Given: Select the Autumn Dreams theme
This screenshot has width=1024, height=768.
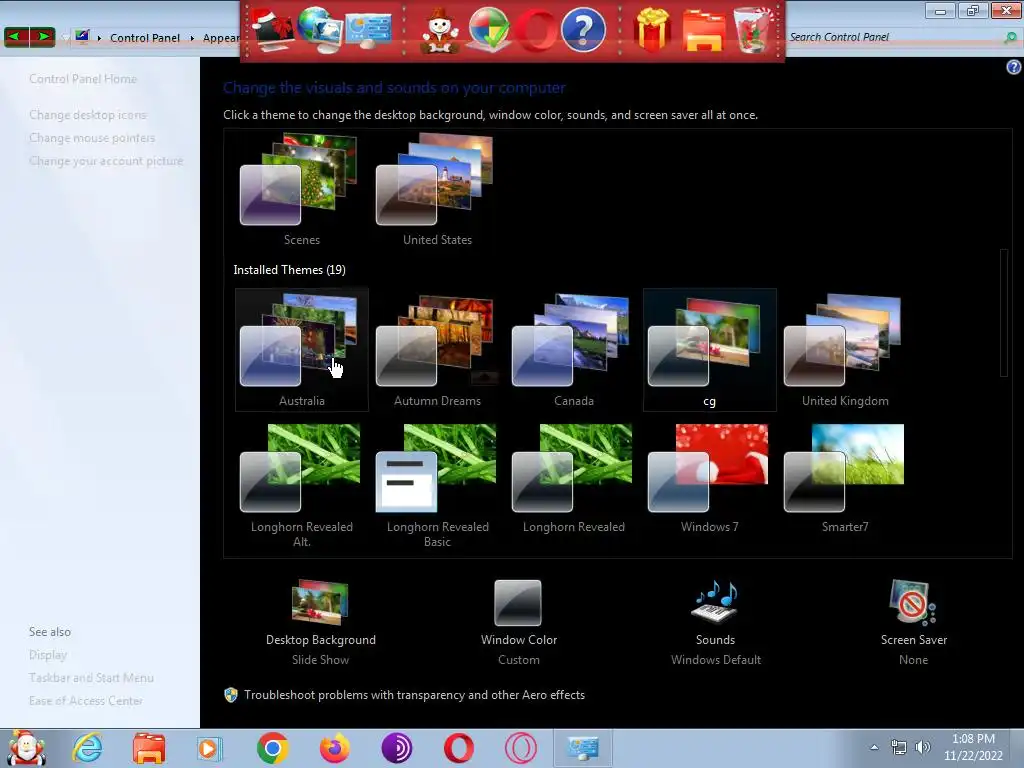Looking at the screenshot, I should click(x=437, y=350).
